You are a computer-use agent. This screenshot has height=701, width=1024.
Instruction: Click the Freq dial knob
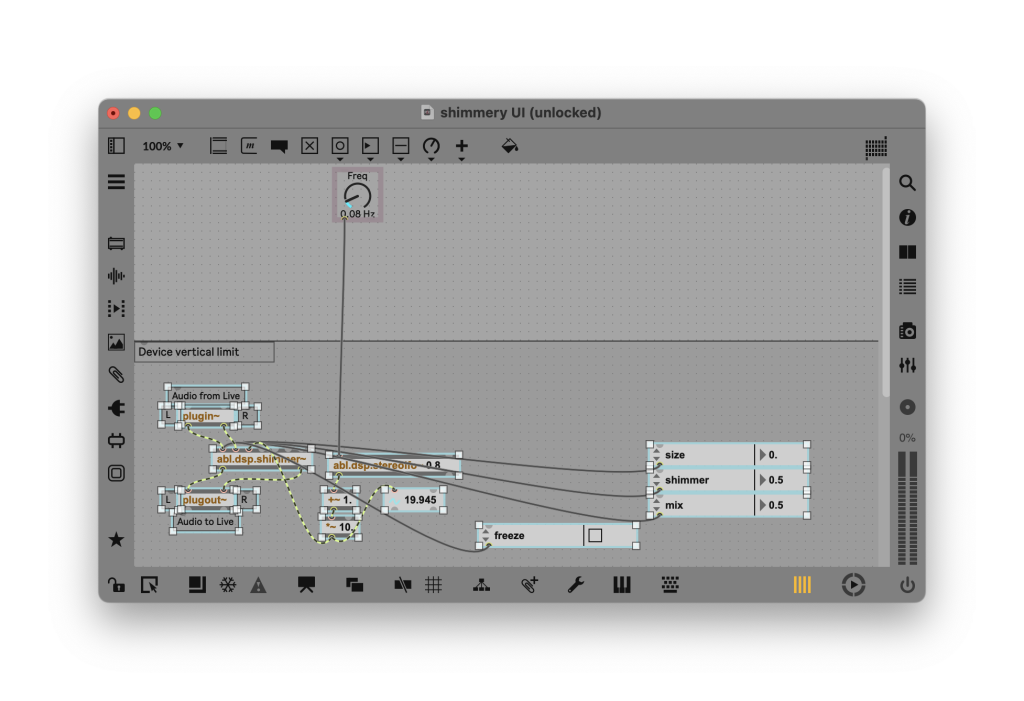pos(357,196)
